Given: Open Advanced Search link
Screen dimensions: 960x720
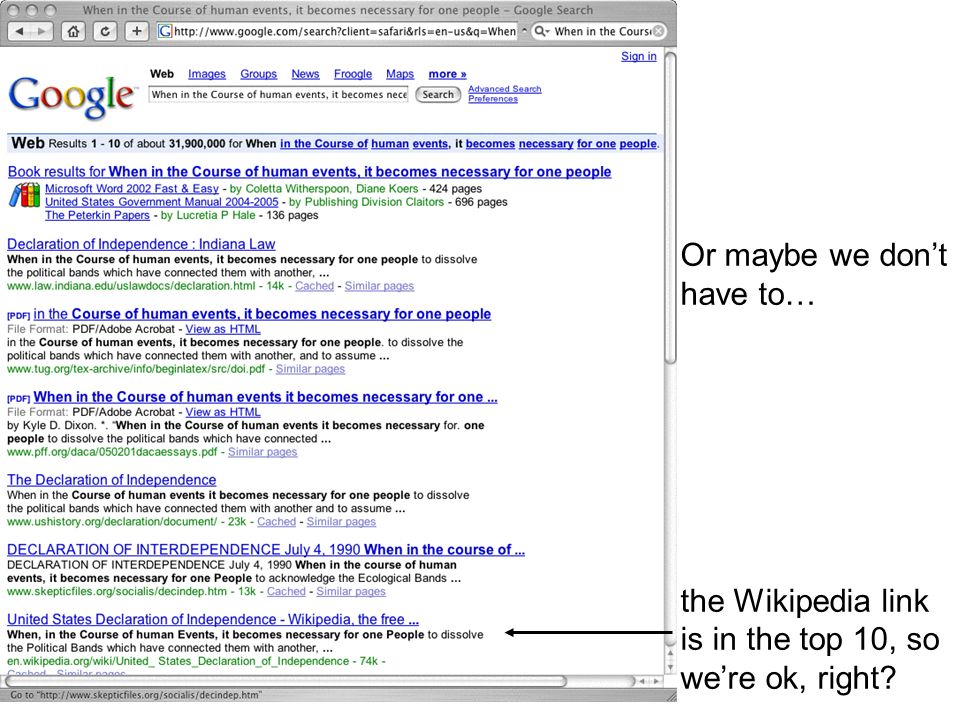Looking at the screenshot, I should point(504,89).
